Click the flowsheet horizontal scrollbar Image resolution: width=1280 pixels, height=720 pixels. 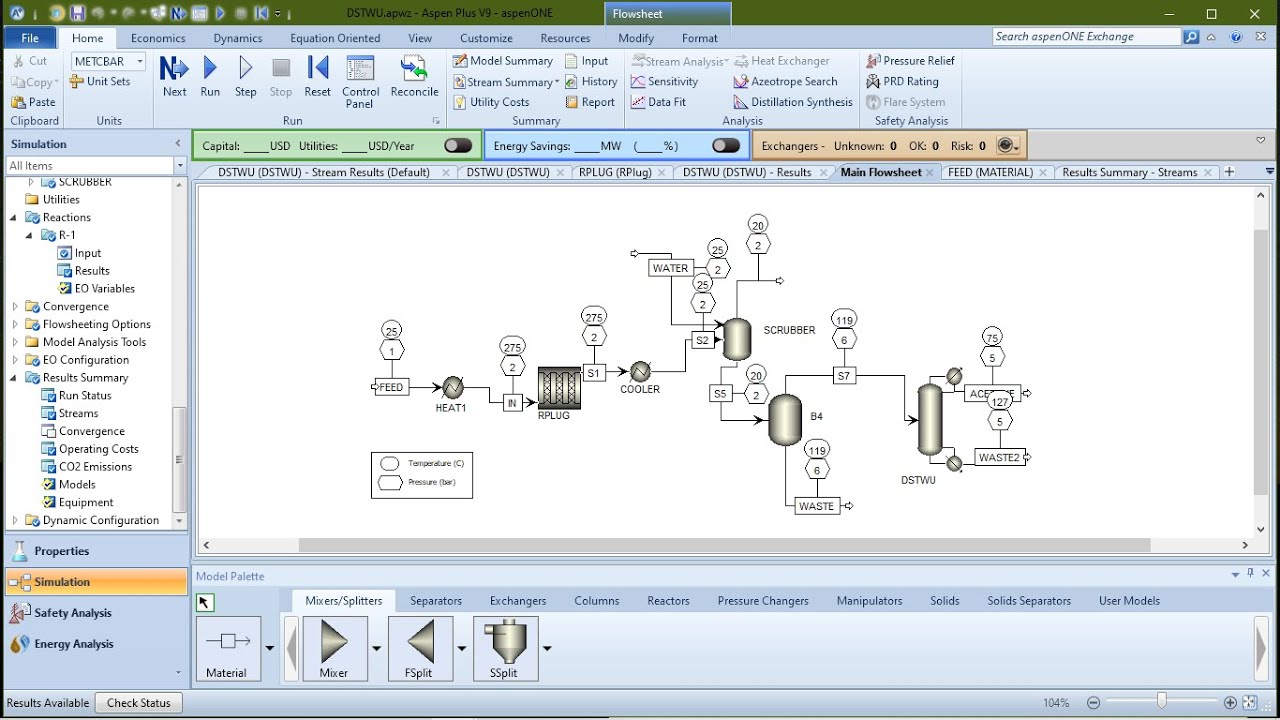click(x=724, y=545)
